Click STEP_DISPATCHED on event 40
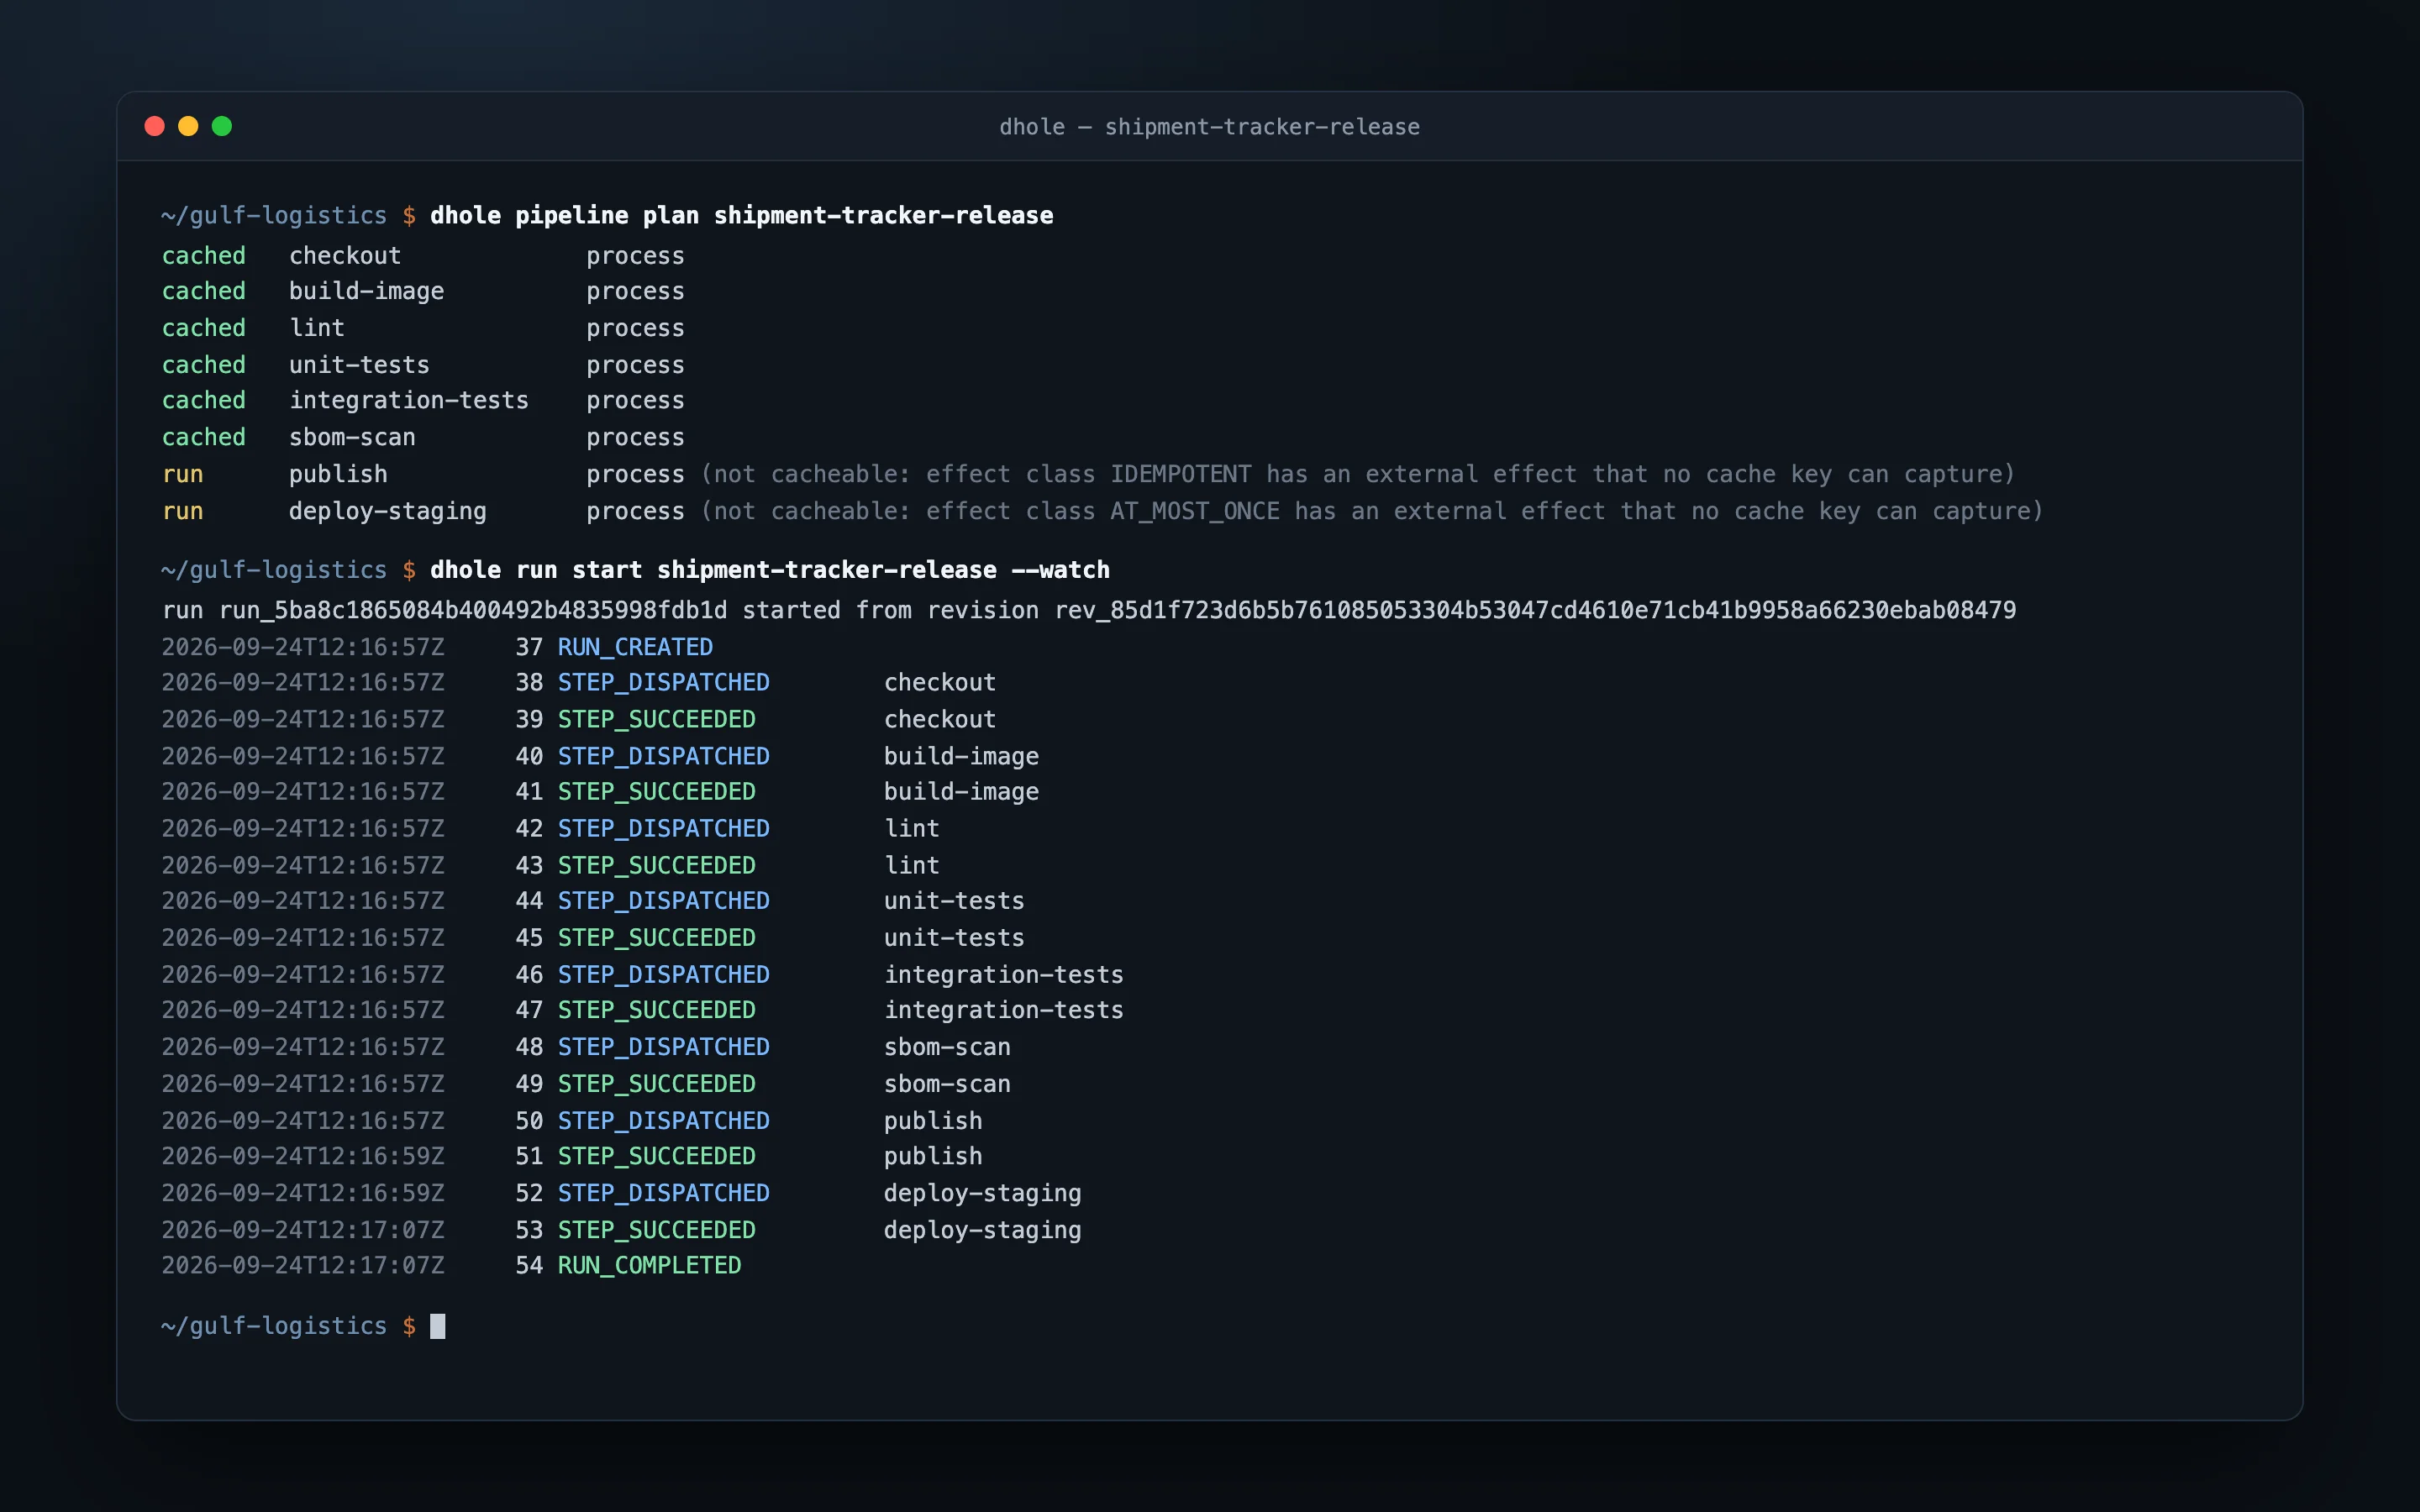 pos(663,756)
